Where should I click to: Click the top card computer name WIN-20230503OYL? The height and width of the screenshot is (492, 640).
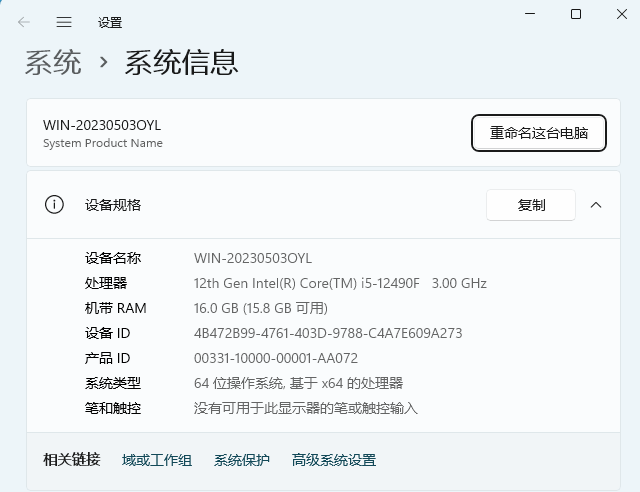click(x=102, y=125)
